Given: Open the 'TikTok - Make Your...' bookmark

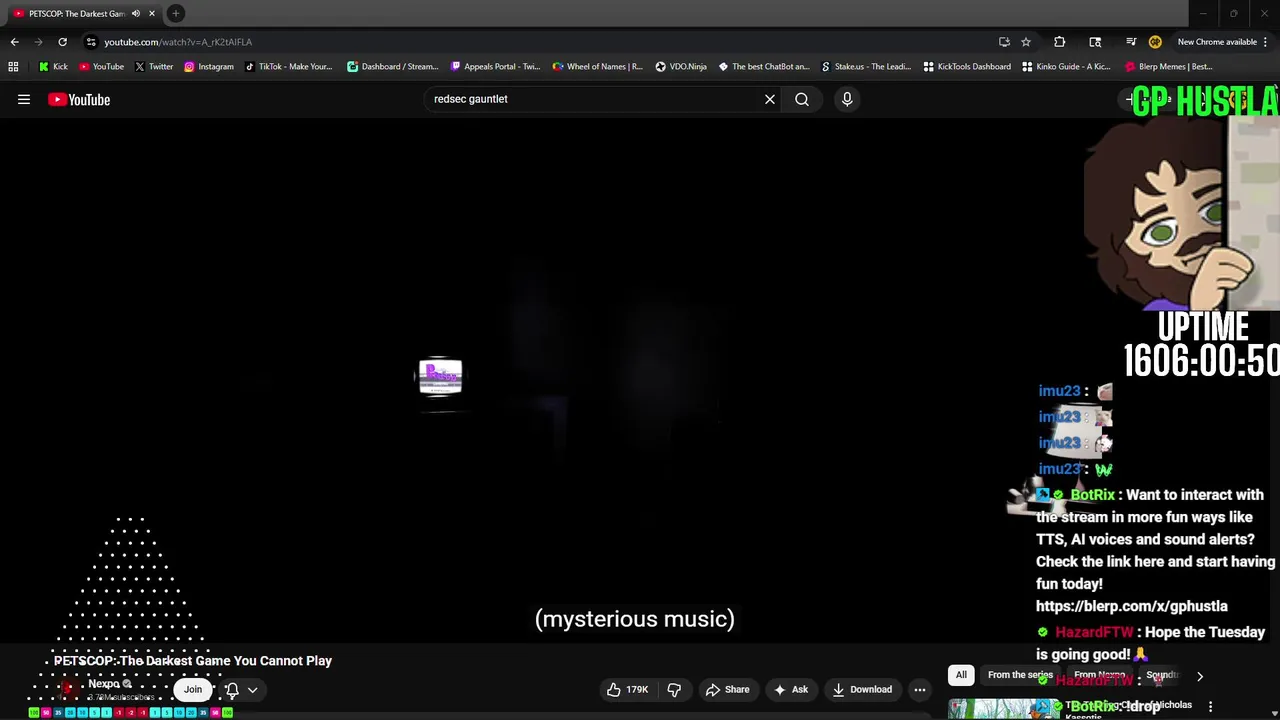Looking at the screenshot, I should (288, 67).
